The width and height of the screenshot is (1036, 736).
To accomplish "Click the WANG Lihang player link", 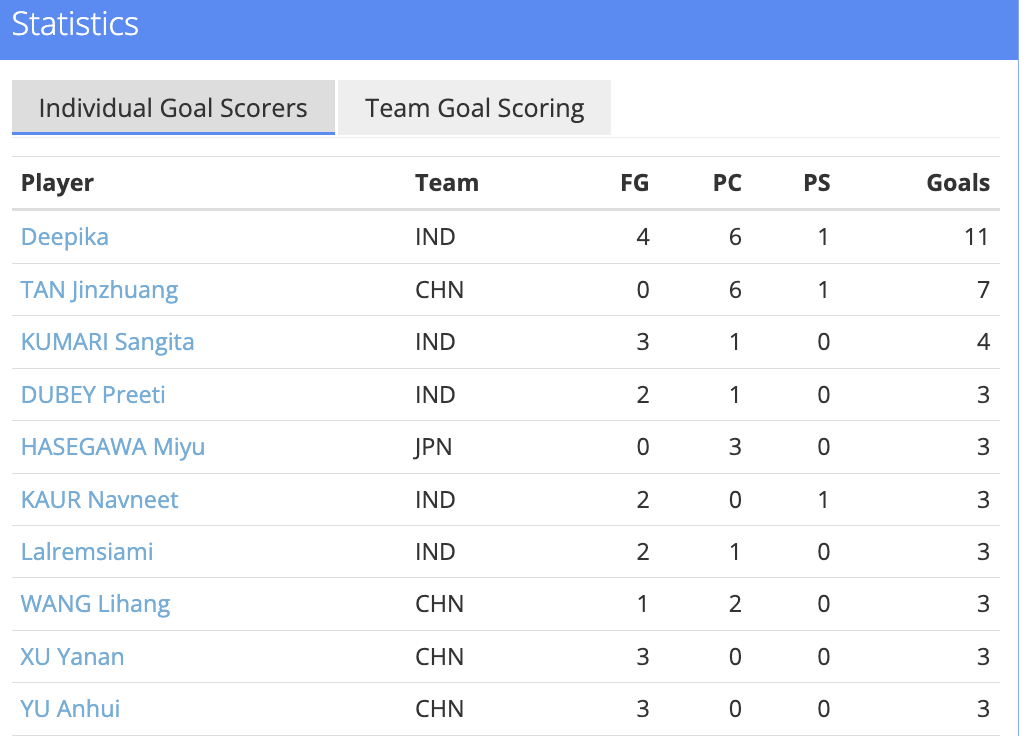I will click(95, 604).
